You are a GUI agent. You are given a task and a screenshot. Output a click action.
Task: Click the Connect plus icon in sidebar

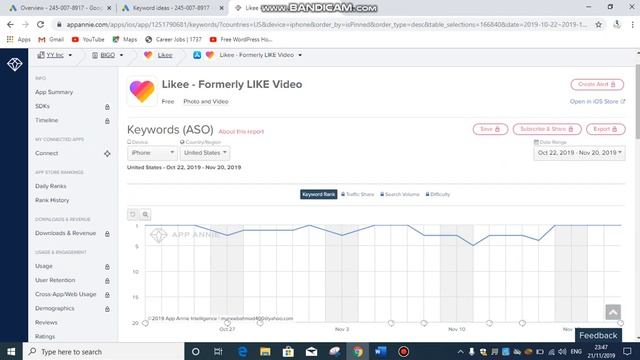[x=107, y=153]
